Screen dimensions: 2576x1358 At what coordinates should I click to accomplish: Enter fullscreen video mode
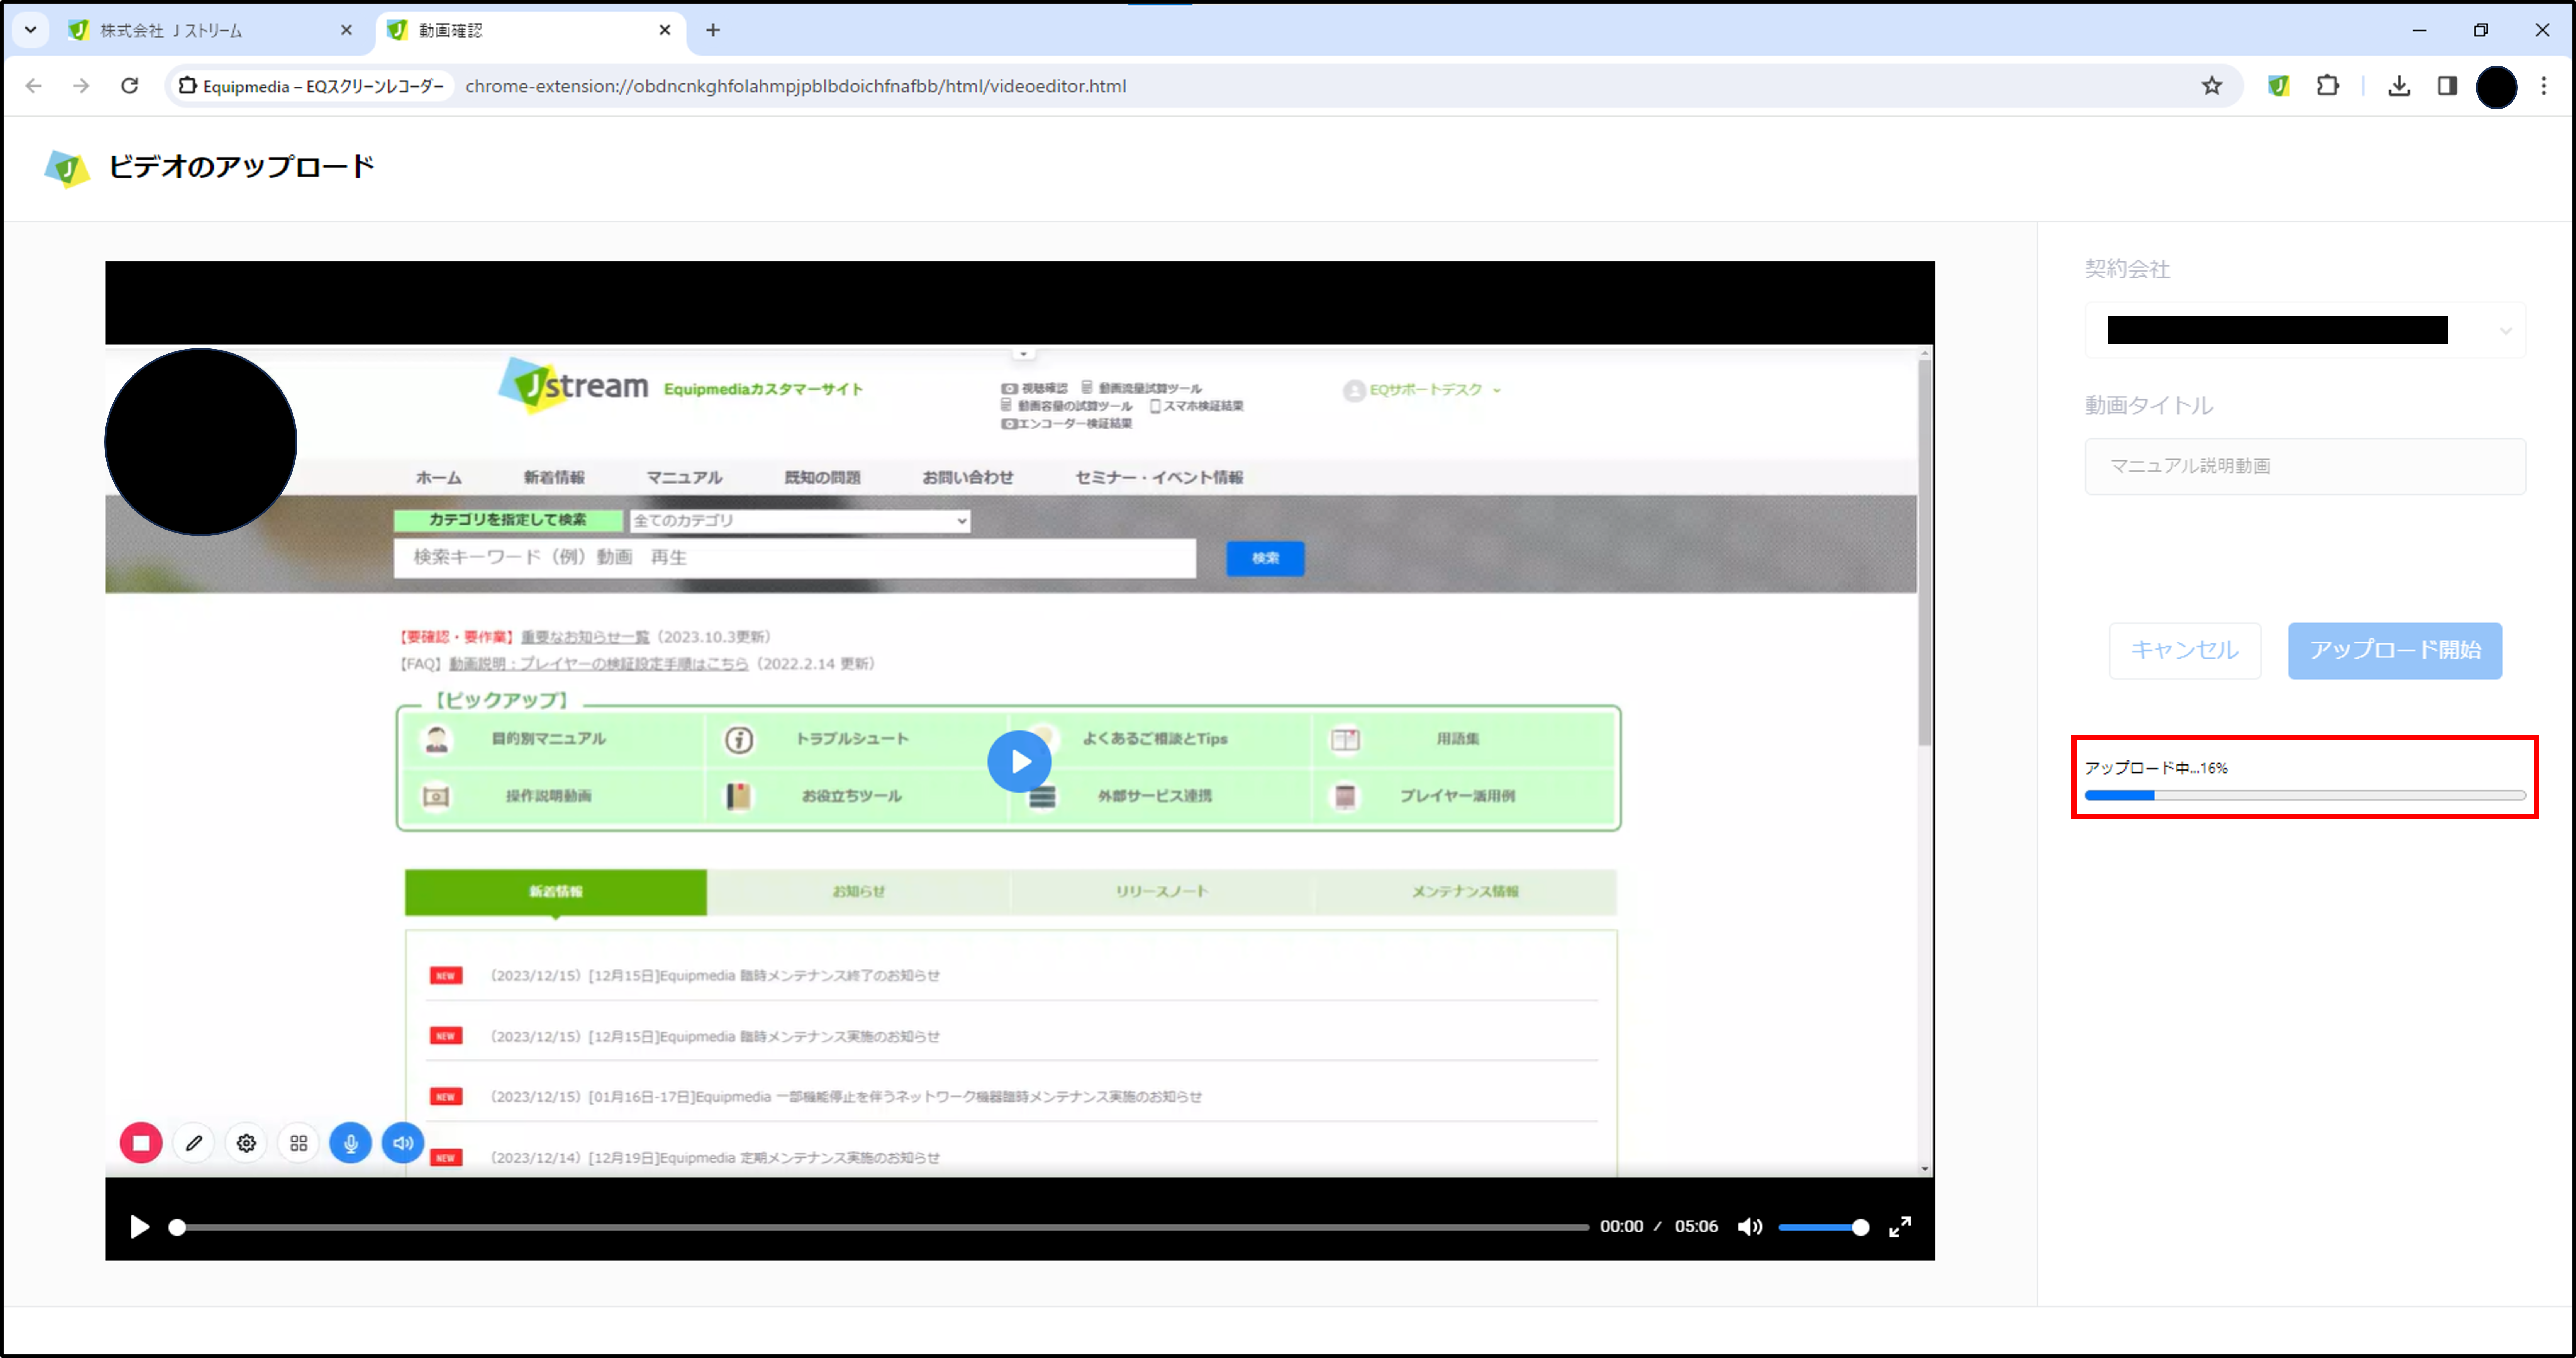tap(1900, 1227)
